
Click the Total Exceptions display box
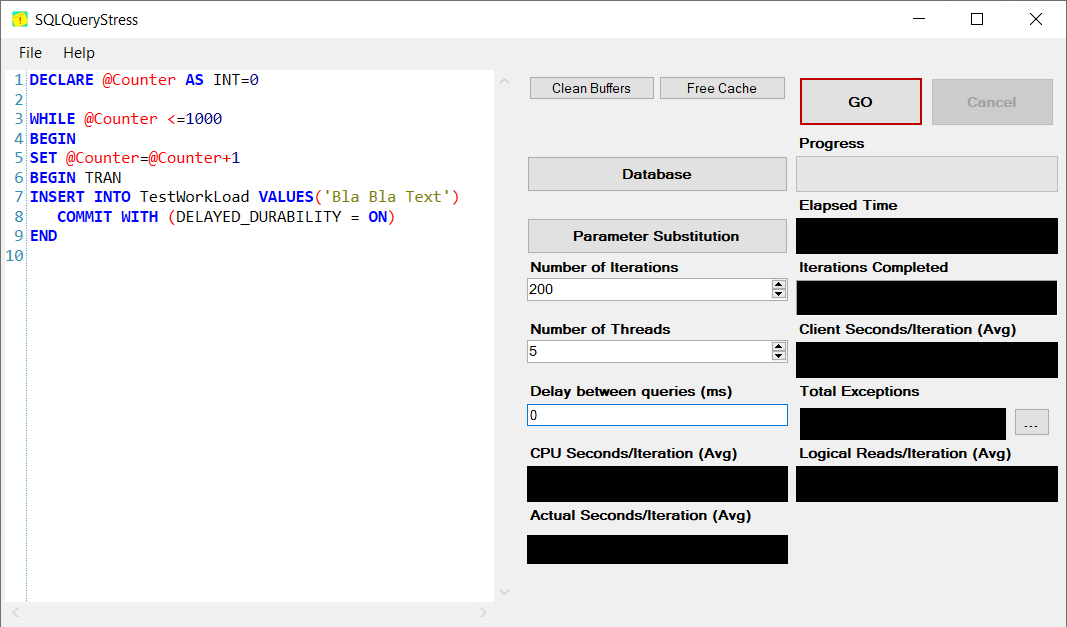point(902,424)
